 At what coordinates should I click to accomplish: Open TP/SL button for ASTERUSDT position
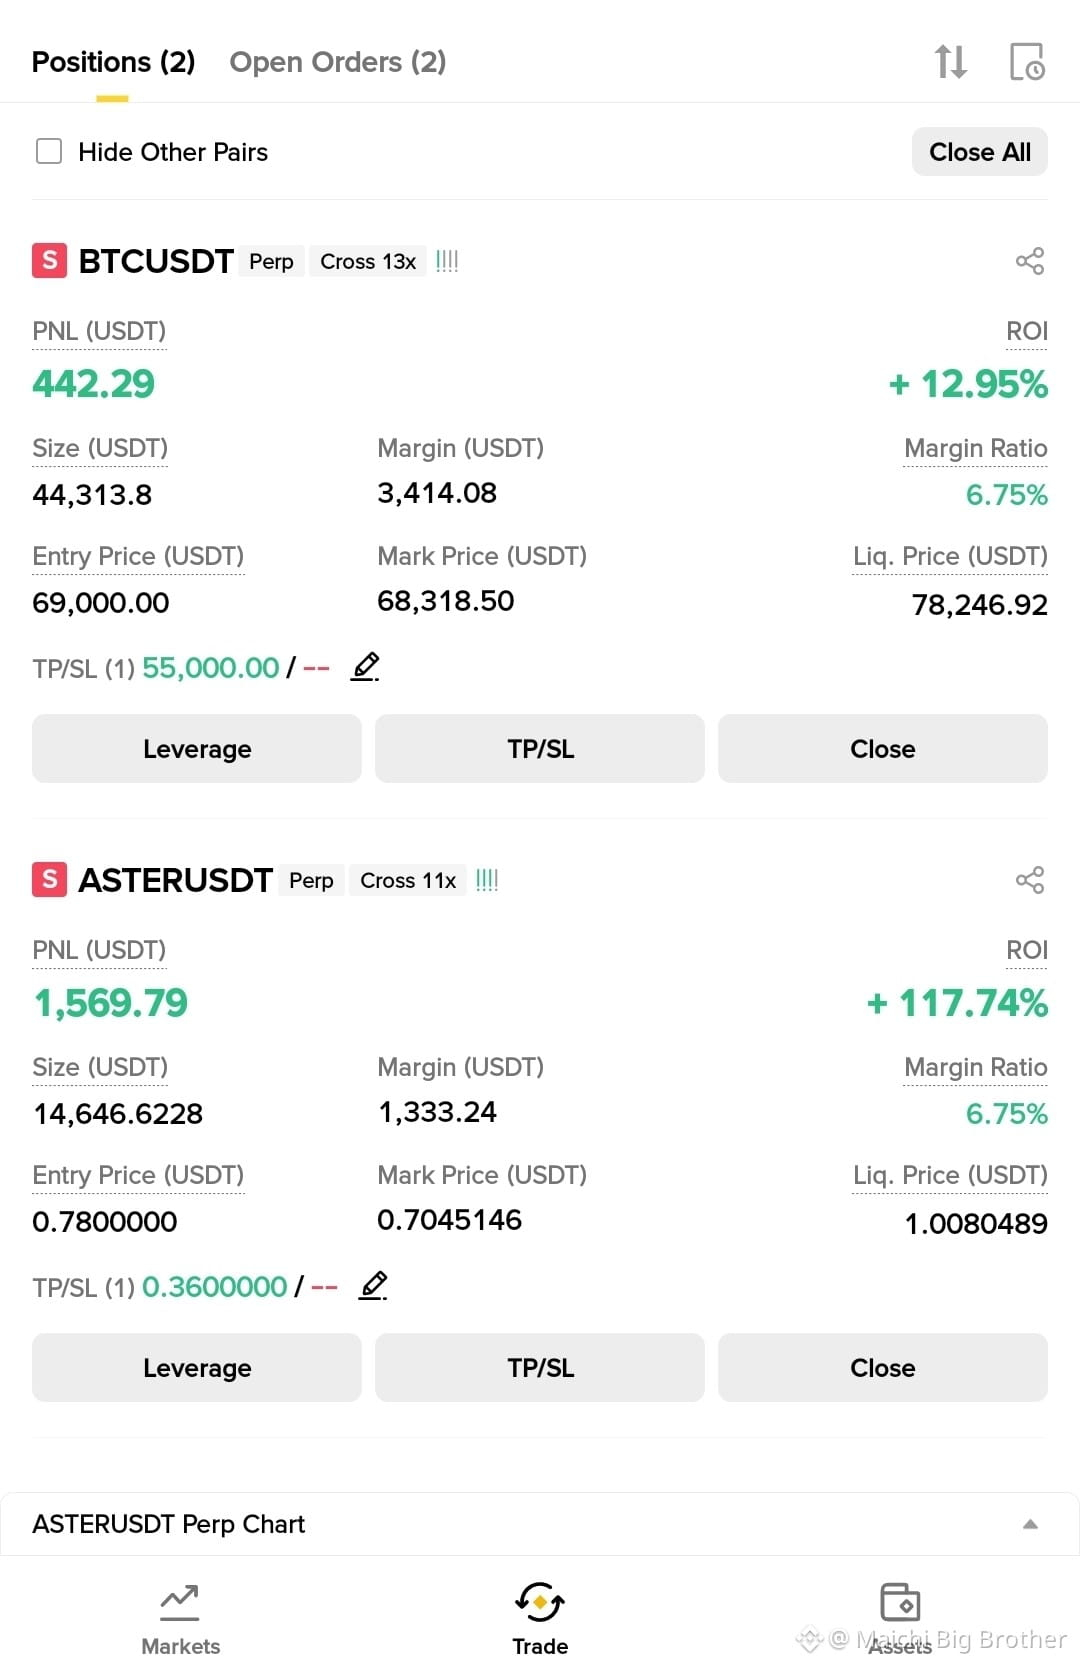[540, 1367]
